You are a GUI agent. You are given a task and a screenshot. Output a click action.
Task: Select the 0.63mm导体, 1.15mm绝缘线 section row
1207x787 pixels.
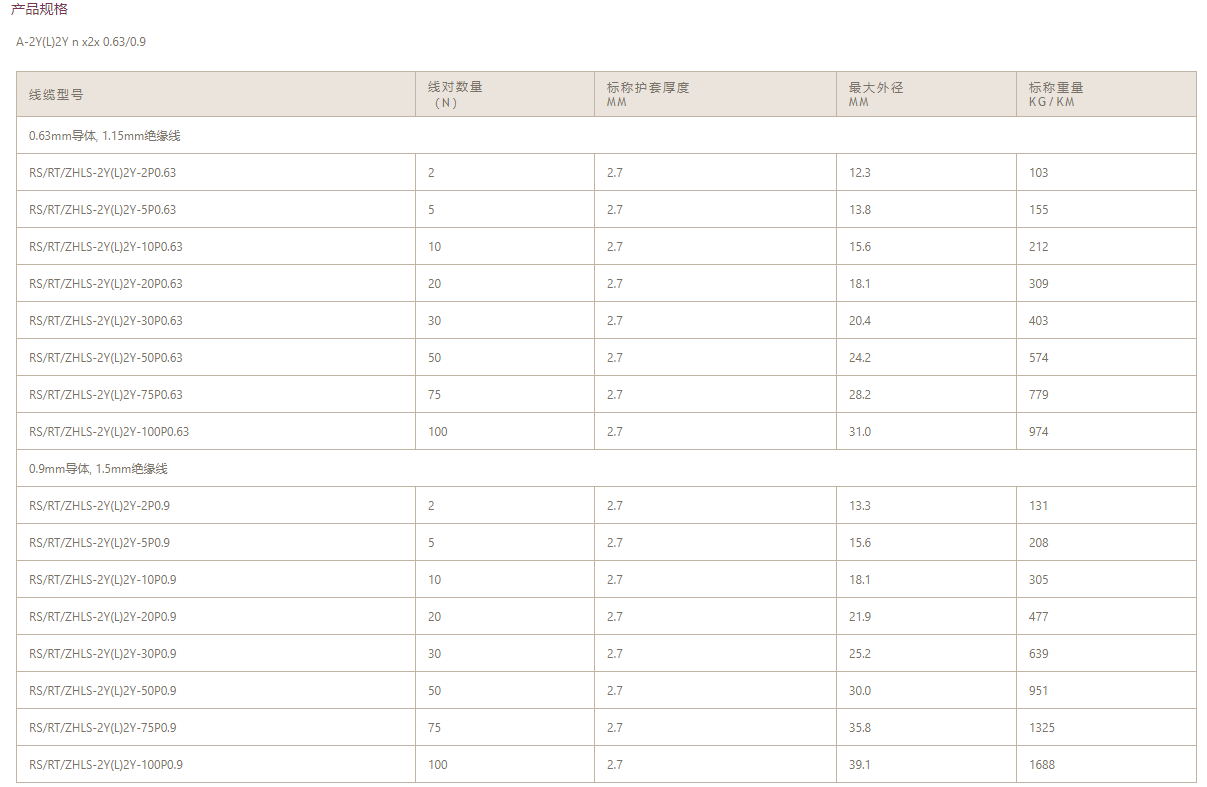(104, 135)
